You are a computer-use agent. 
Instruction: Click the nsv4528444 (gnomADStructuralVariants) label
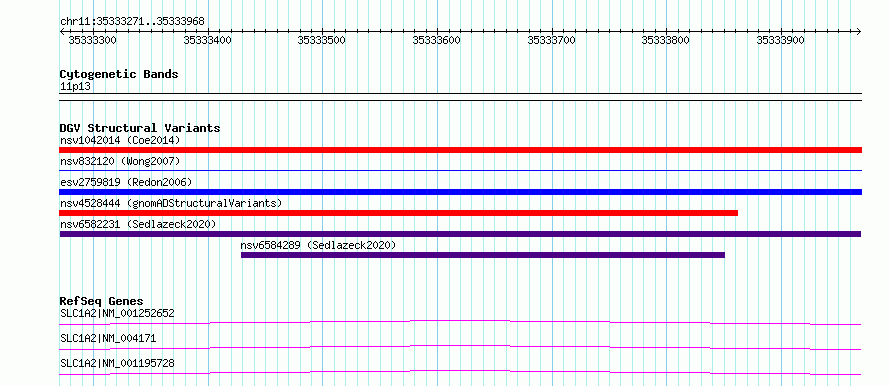[171, 203]
